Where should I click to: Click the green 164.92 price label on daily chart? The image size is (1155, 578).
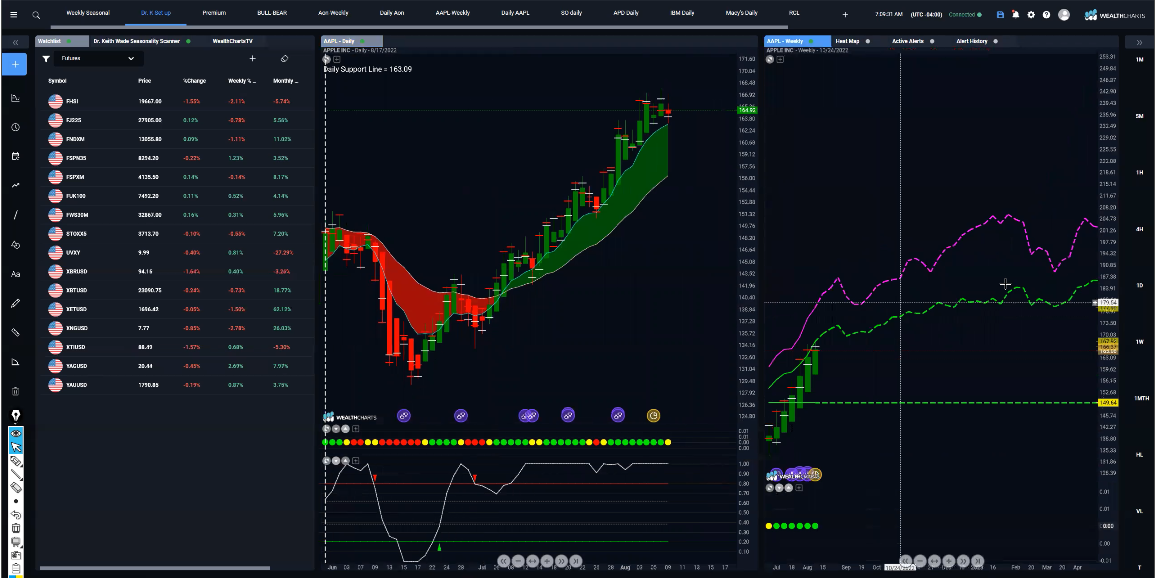tap(746, 110)
